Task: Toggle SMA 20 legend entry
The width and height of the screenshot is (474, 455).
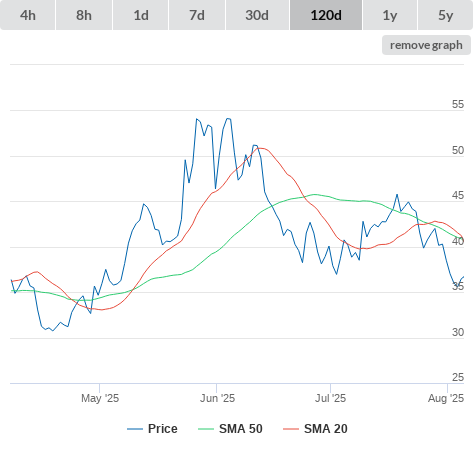Action: (315, 429)
